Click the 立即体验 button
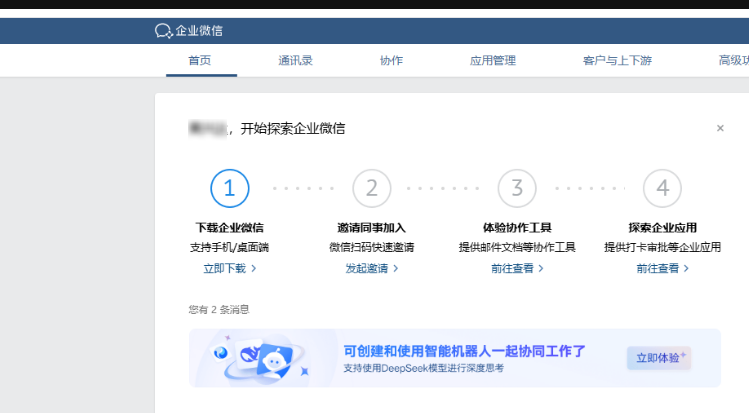The image size is (749, 413). pyautogui.click(x=659, y=358)
